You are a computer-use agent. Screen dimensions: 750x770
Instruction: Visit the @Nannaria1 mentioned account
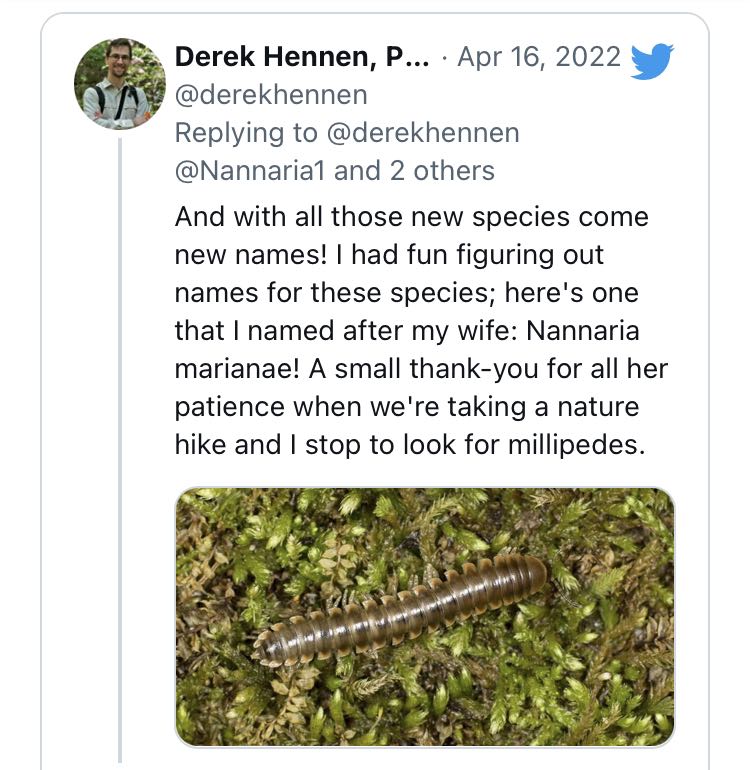(x=250, y=171)
